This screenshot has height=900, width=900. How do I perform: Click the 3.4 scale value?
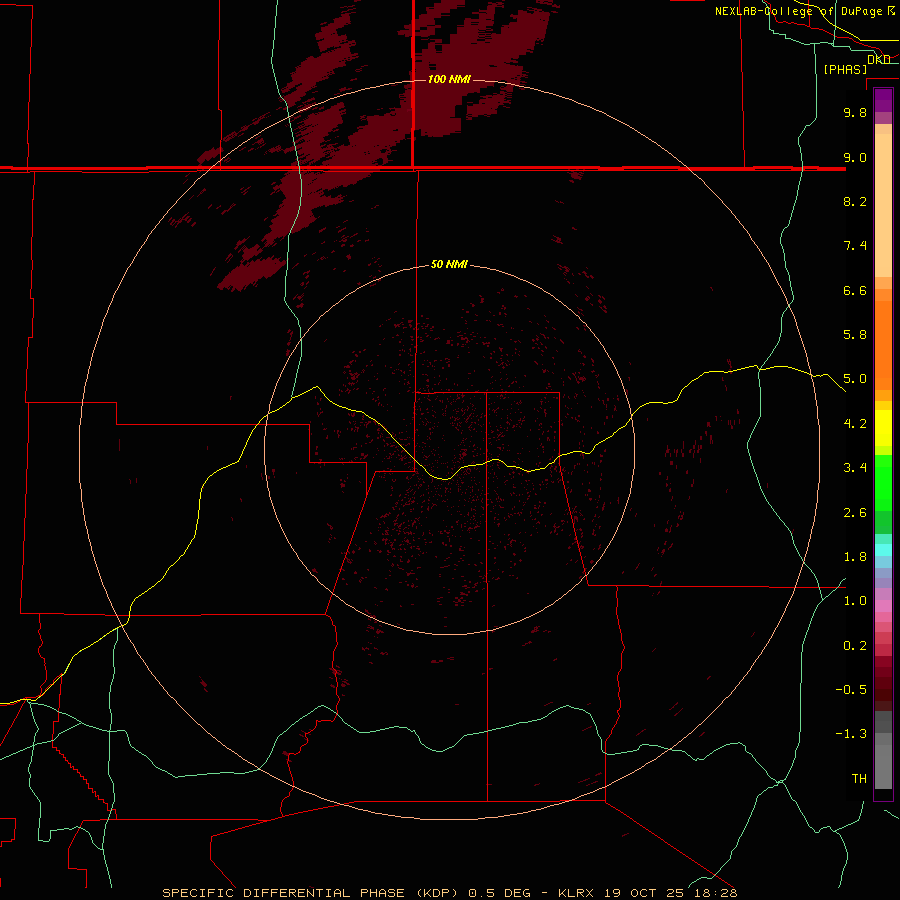pyautogui.click(x=855, y=468)
